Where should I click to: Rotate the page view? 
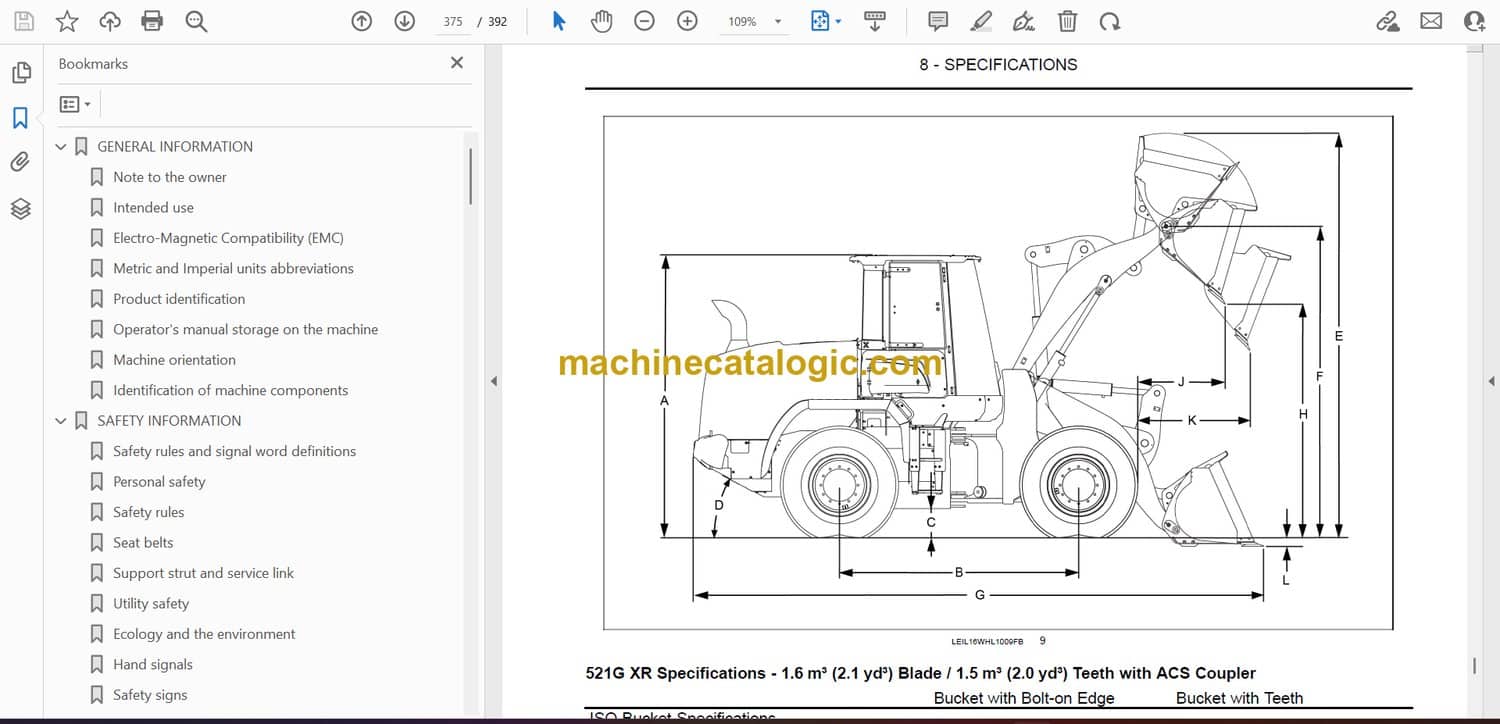pyautogui.click(x=1109, y=21)
